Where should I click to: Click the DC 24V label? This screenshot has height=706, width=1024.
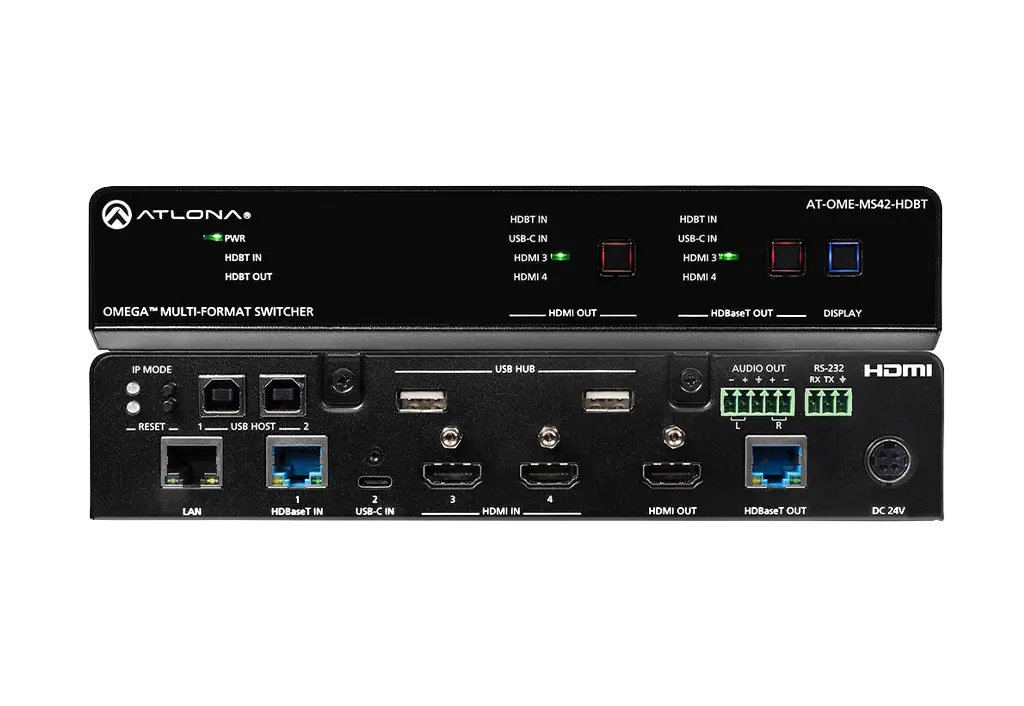[888, 511]
